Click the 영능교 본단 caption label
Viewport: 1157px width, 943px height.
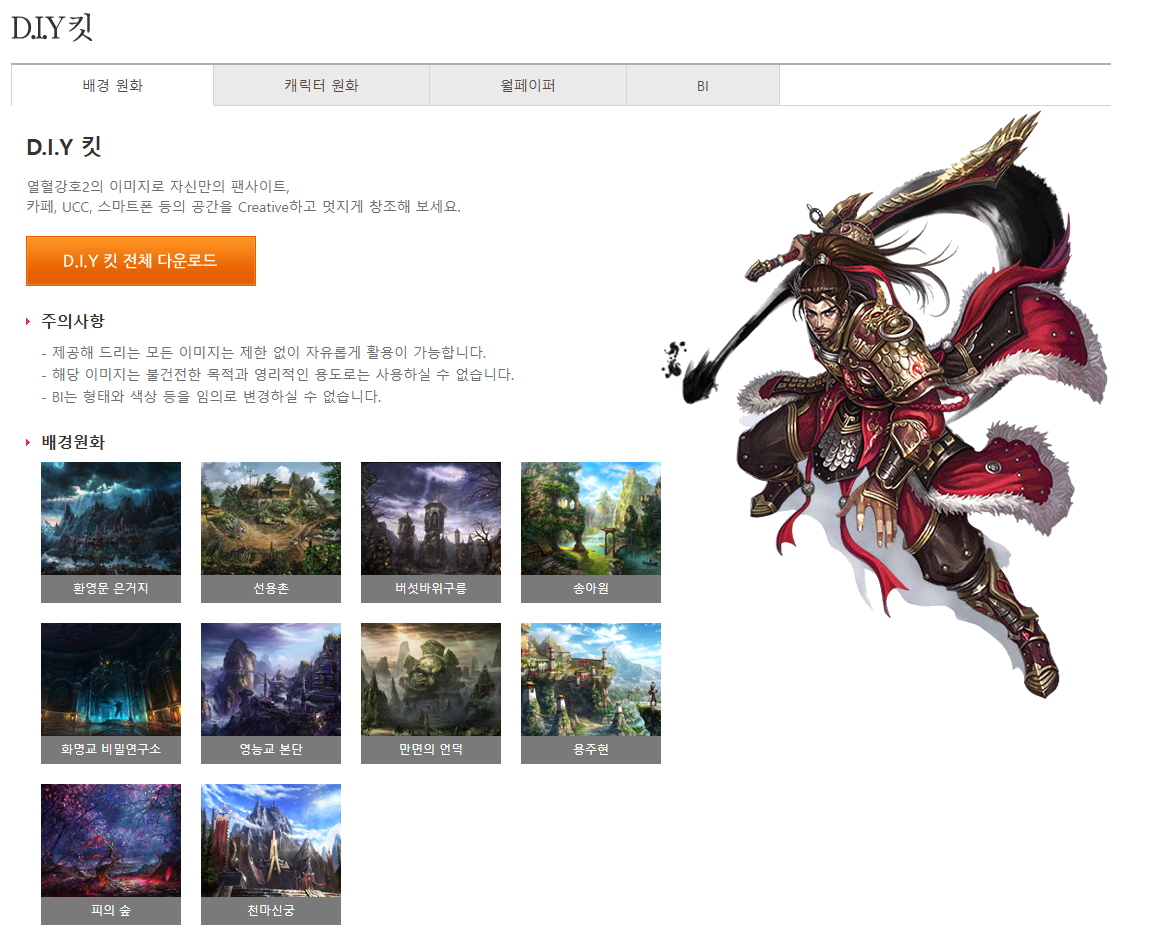coord(271,750)
